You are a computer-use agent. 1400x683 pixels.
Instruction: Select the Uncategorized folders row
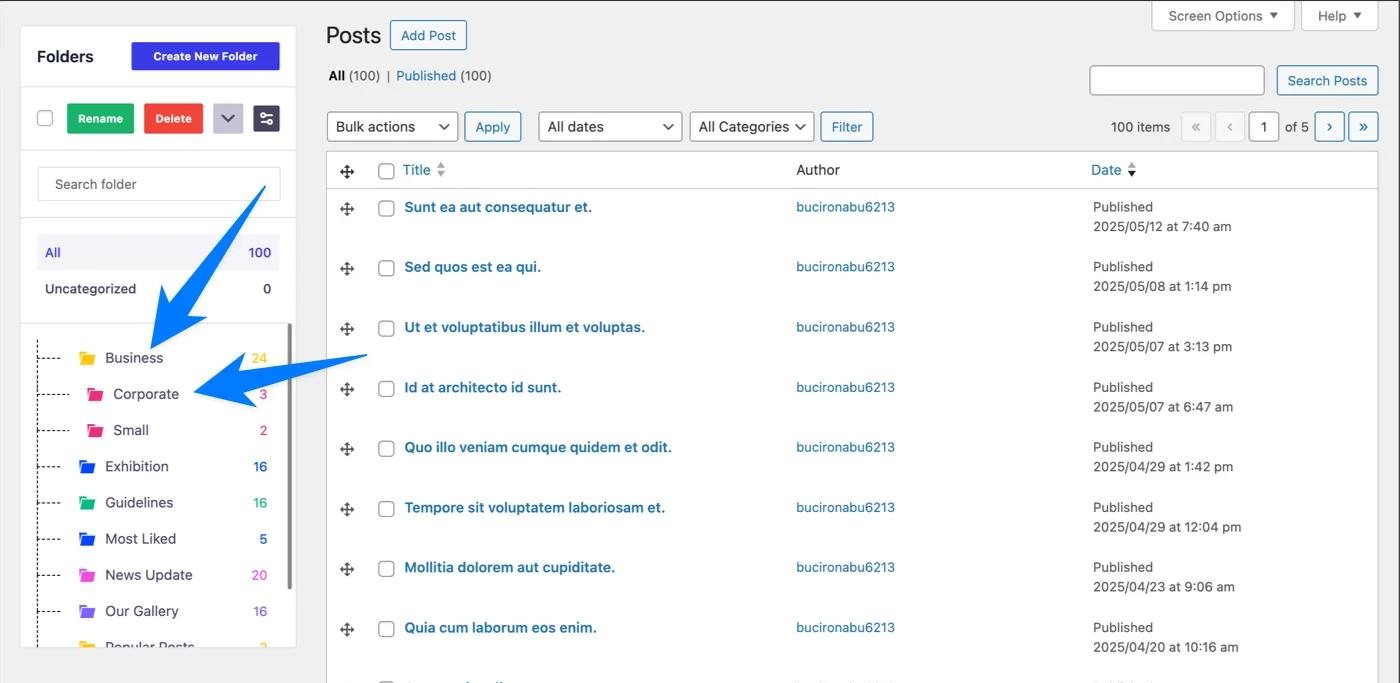(x=158, y=289)
